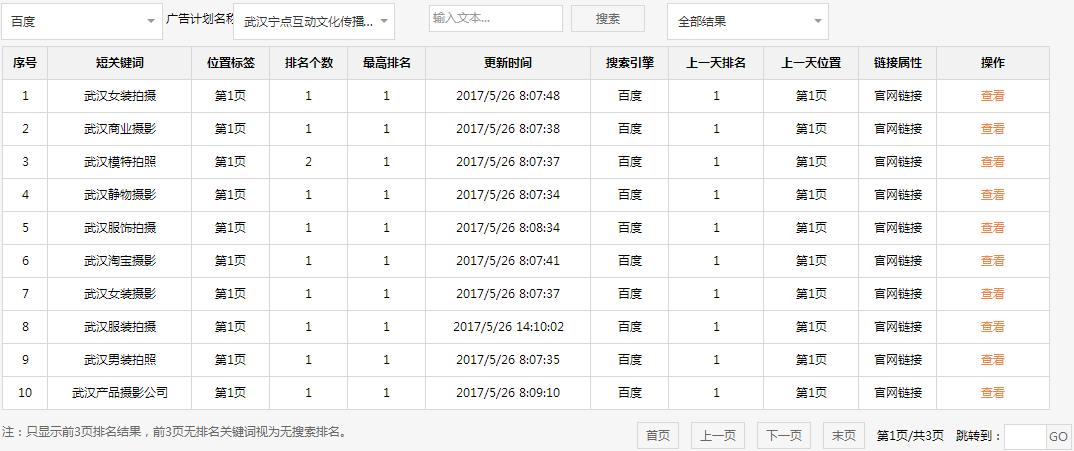Select keyword cell 武汉商业摄影
1074x451 pixels.
pos(120,129)
